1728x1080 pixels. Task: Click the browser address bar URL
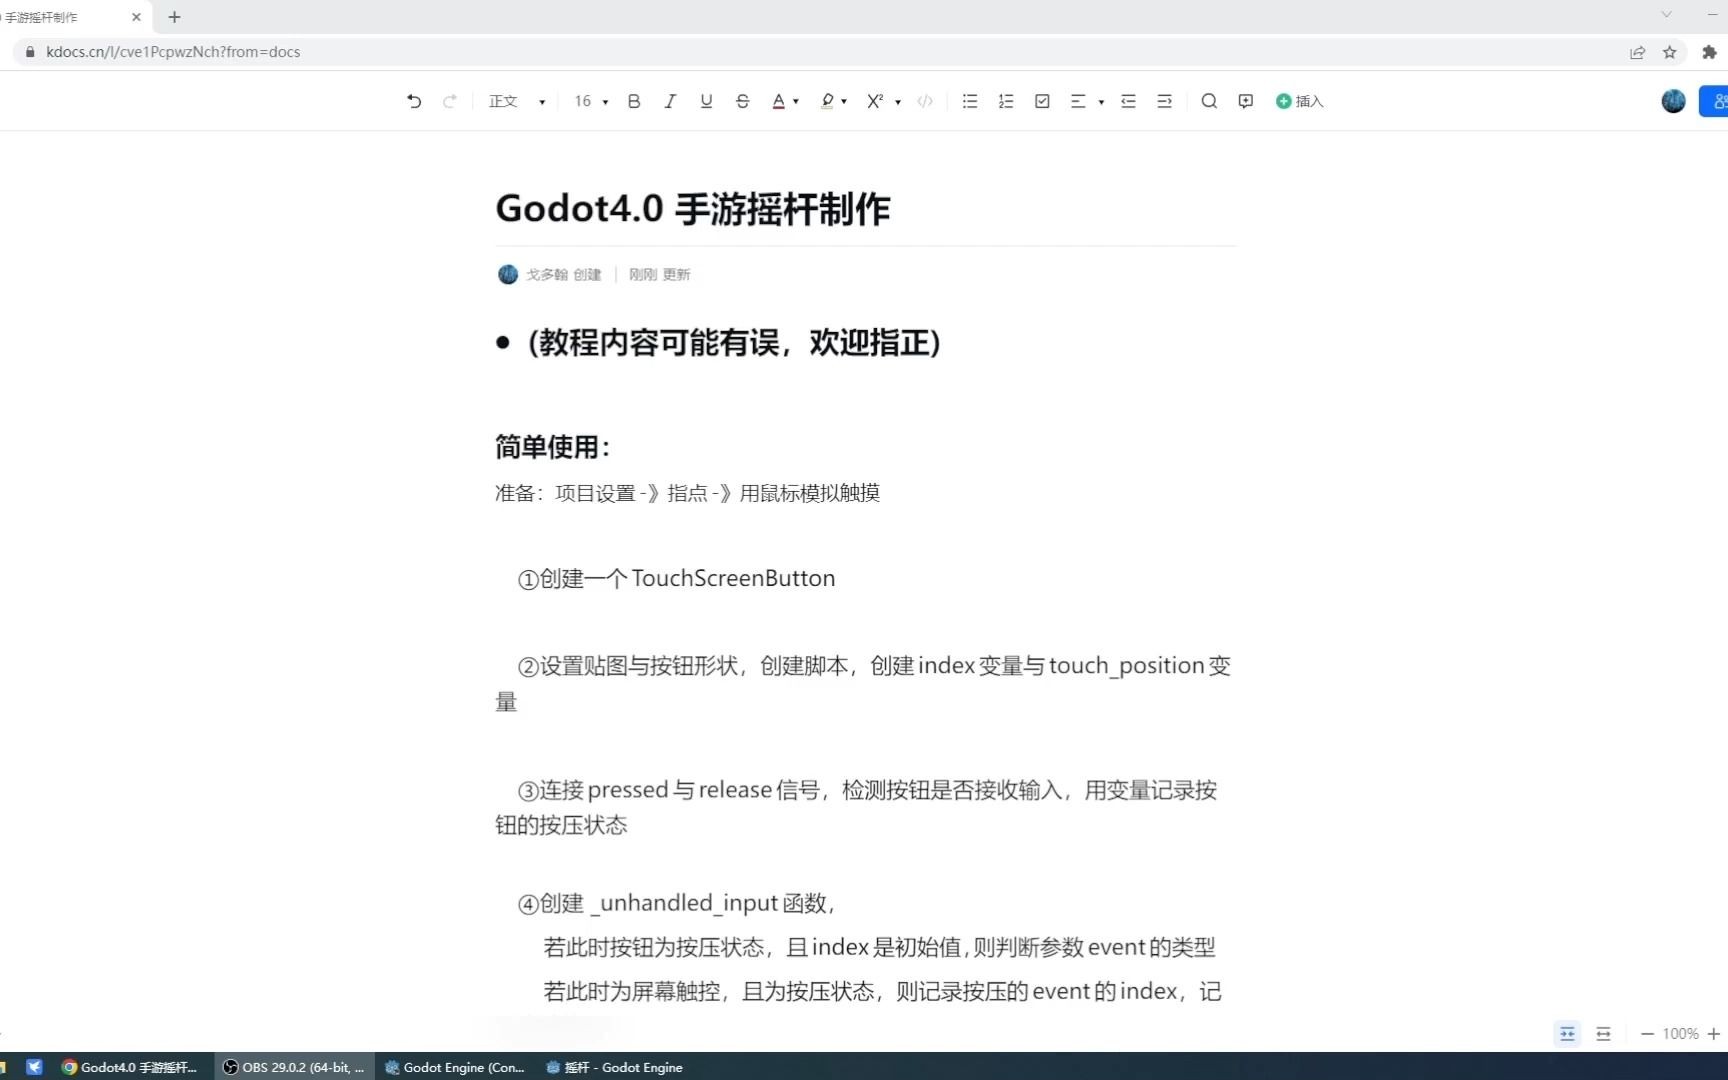[x=173, y=52]
